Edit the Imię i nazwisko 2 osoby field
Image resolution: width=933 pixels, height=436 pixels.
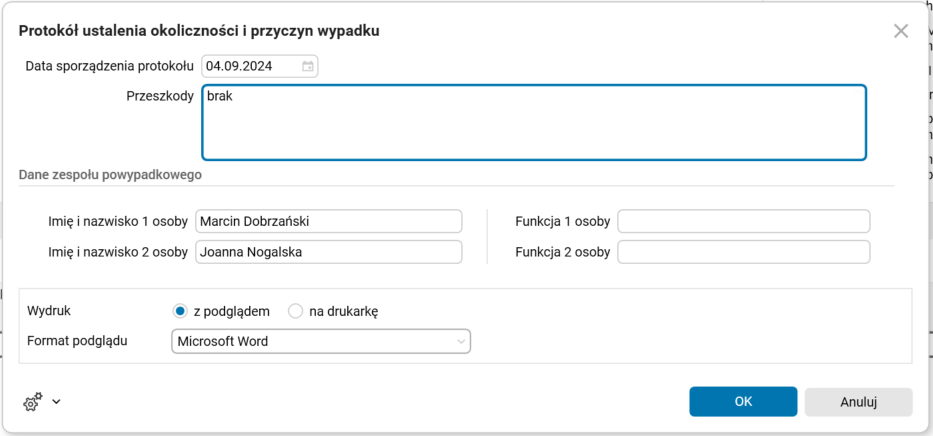(328, 252)
